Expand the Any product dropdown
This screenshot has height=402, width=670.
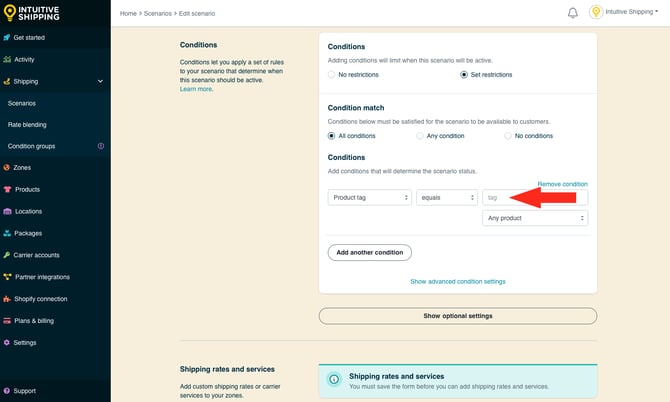pos(535,218)
